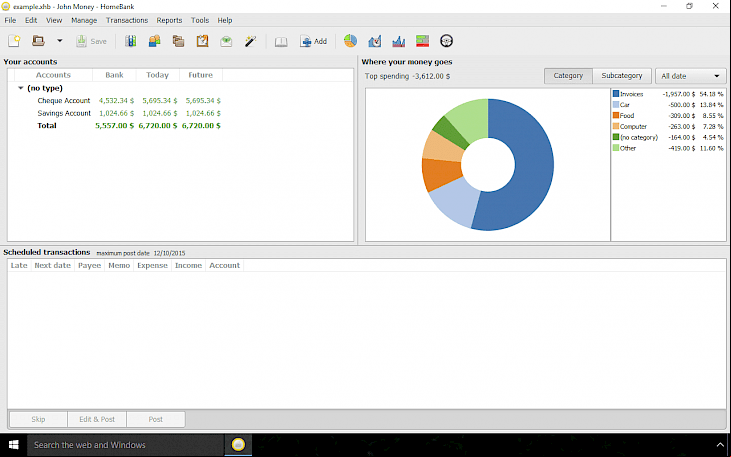Expand the recent files dropdown arrow
The width and height of the screenshot is (731, 457).
60,41
